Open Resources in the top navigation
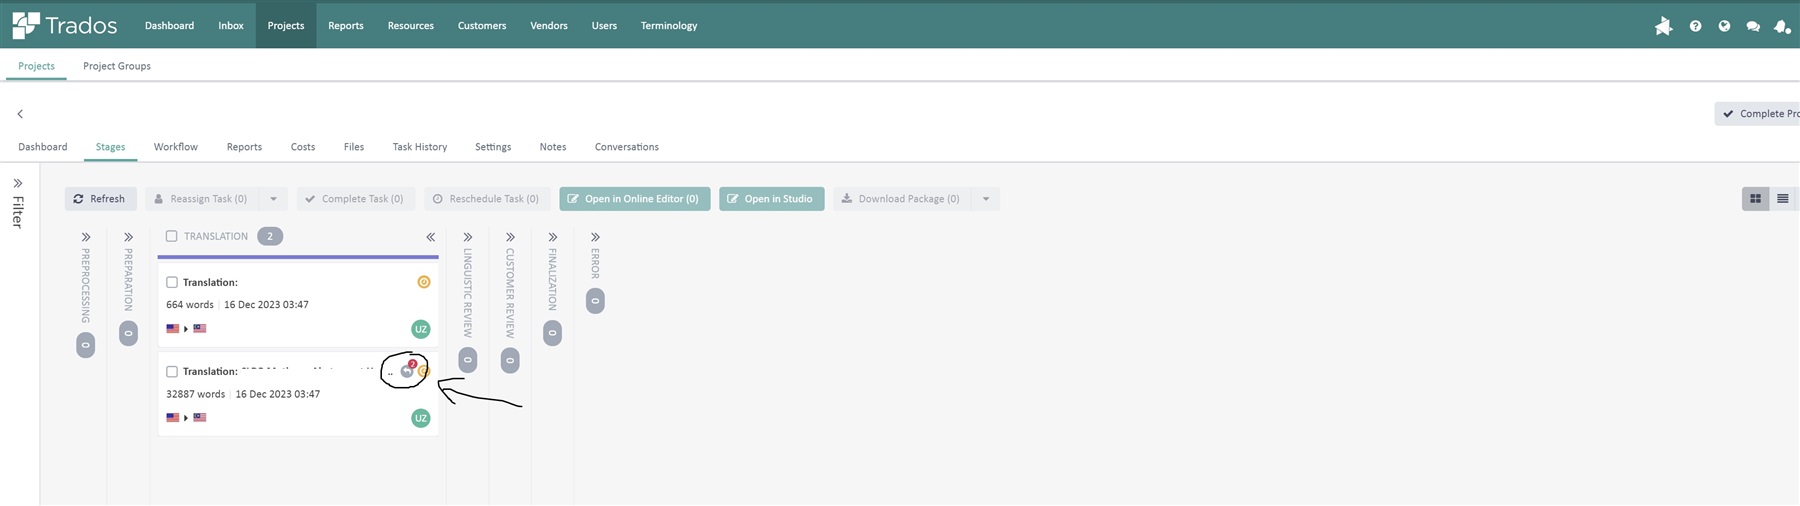 tap(411, 26)
